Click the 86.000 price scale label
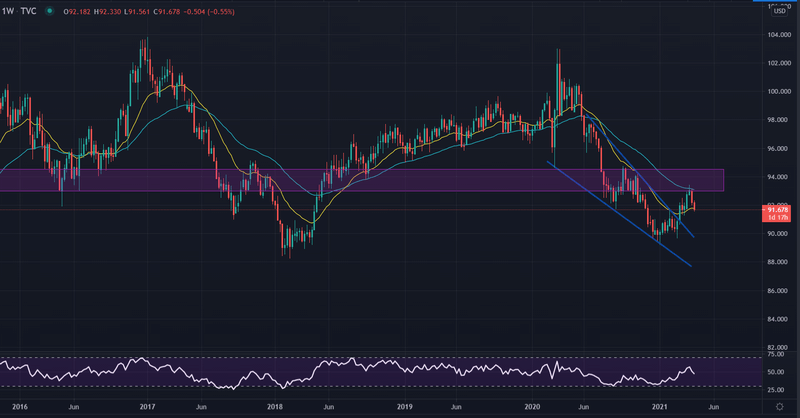 click(x=778, y=290)
